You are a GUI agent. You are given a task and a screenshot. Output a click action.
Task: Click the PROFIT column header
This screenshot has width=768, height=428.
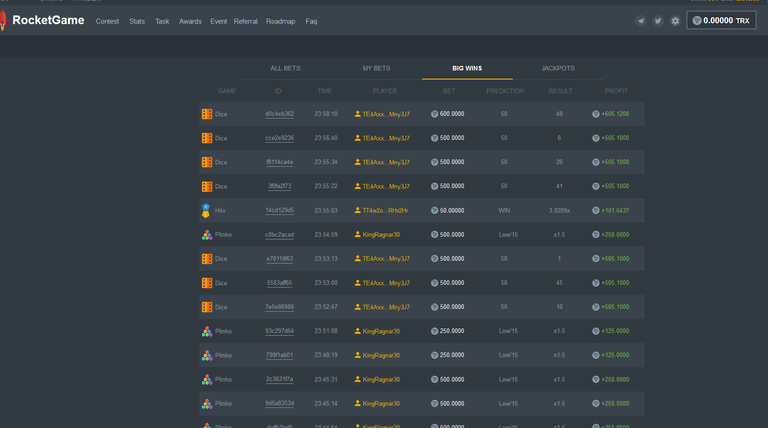616,91
